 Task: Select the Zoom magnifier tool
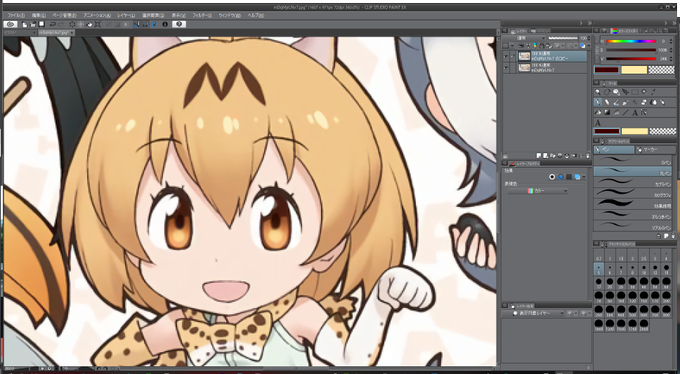[598, 92]
